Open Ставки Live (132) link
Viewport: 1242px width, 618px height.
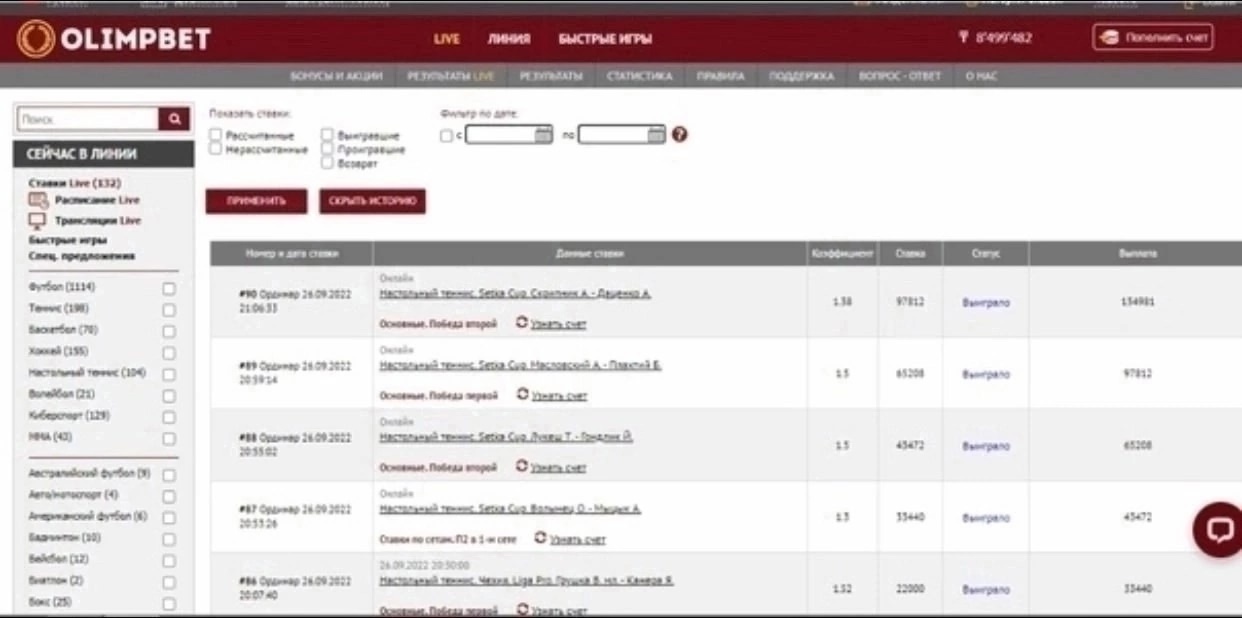(75, 183)
